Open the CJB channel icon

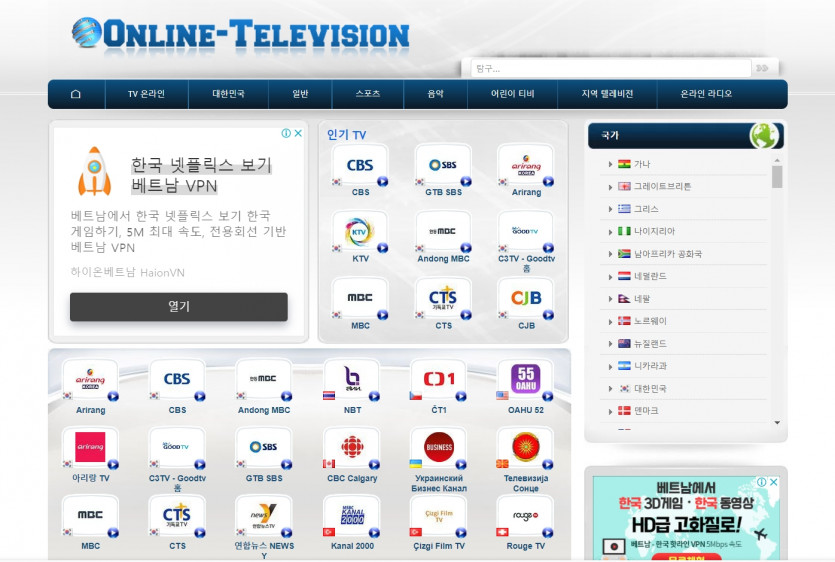pos(526,299)
